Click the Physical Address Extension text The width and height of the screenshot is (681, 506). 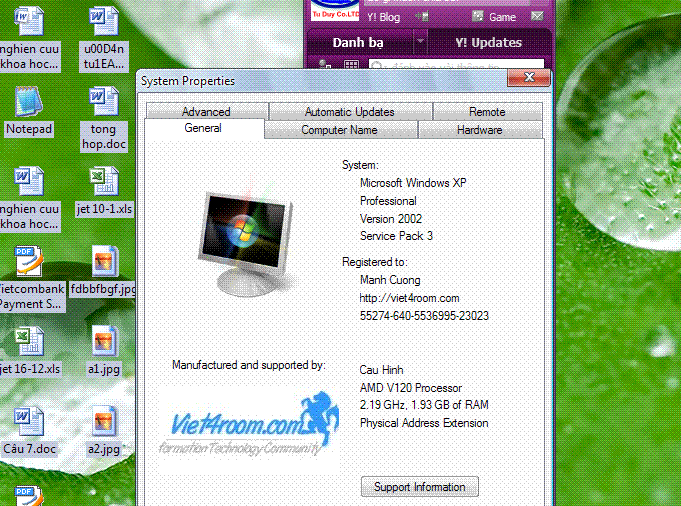point(424,423)
